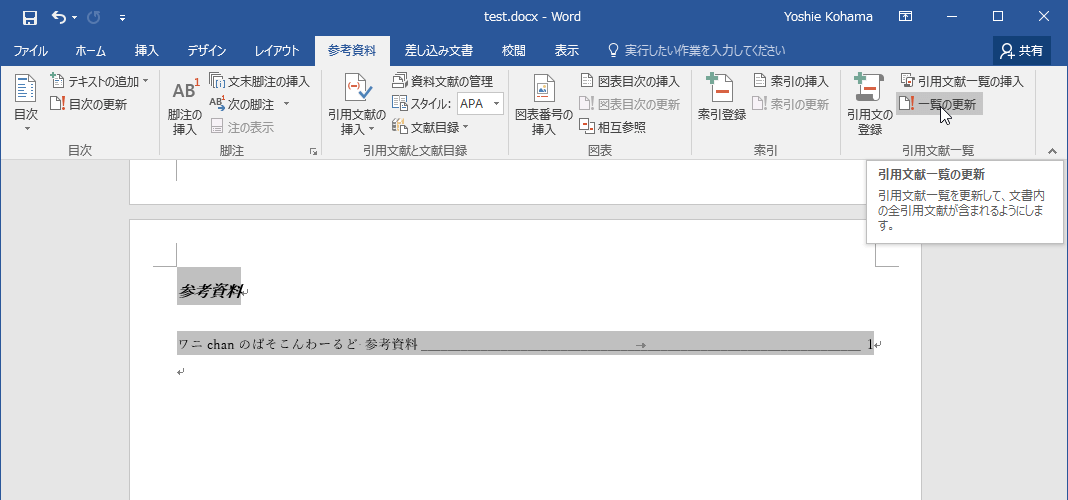This screenshot has height=500, width=1068.
Task: Open Ribbon Display Options icon
Action: (x=905, y=17)
